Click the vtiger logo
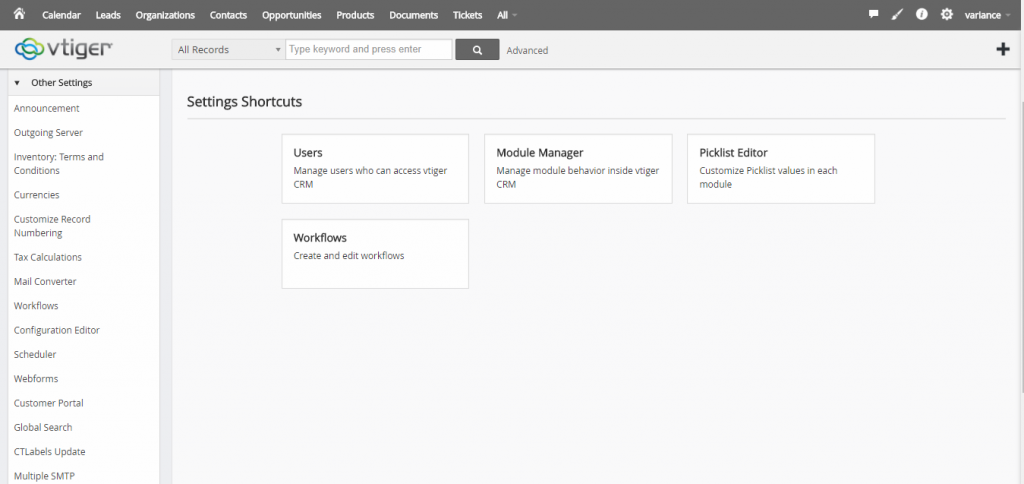 (63, 49)
